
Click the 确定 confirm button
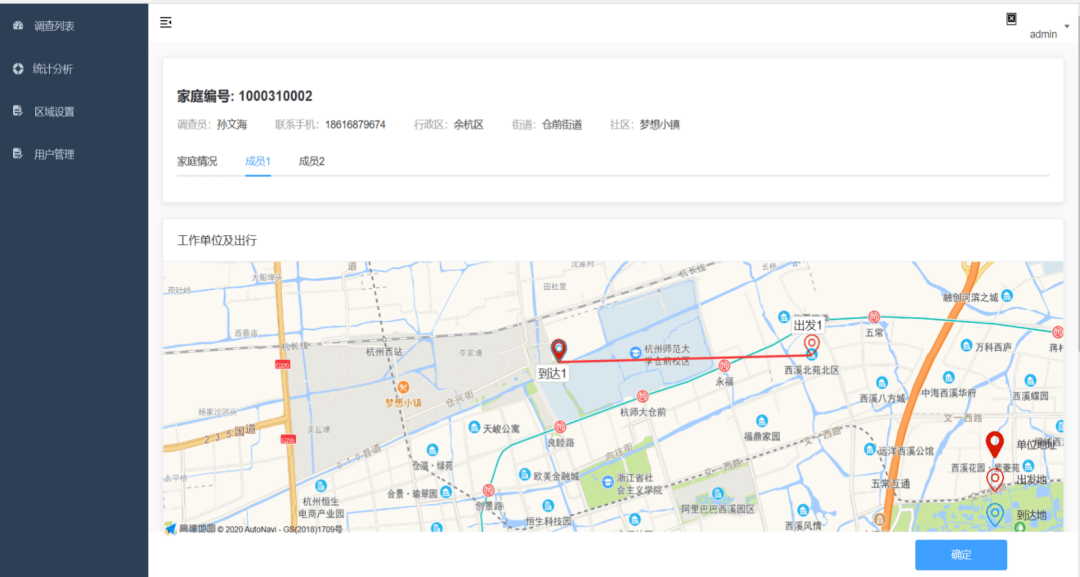click(961, 555)
